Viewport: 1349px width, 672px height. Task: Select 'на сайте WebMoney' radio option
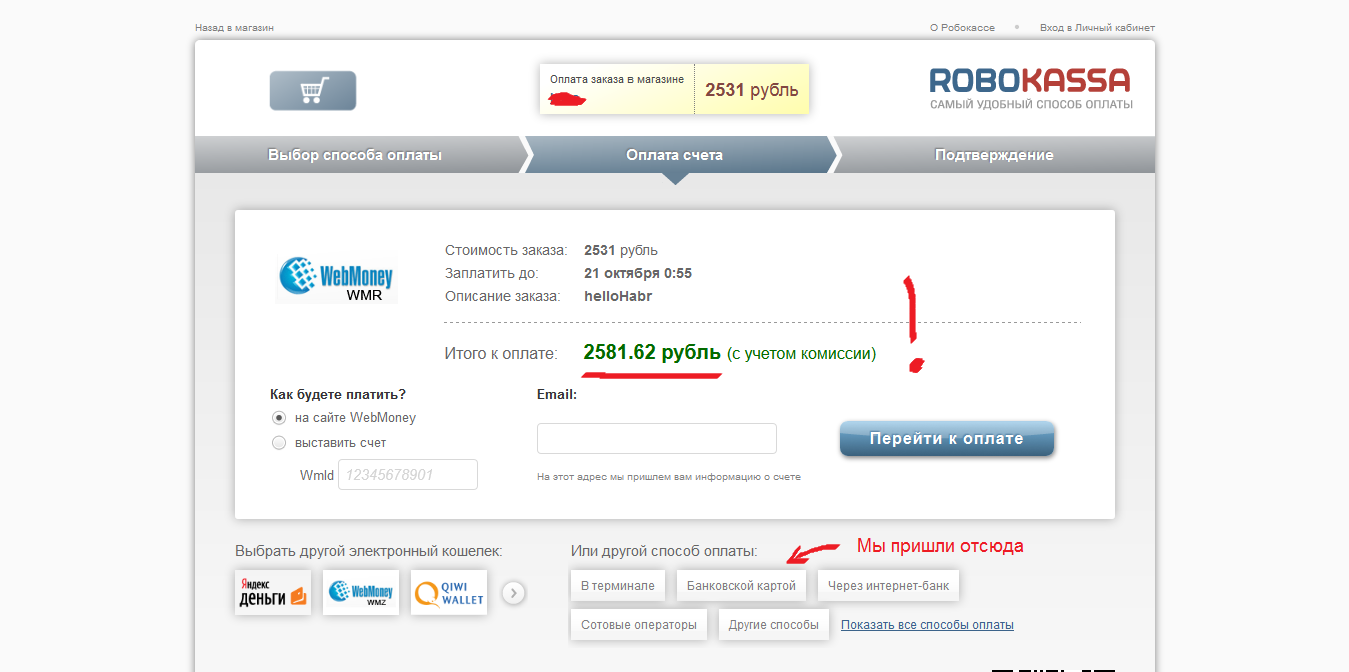pos(279,418)
